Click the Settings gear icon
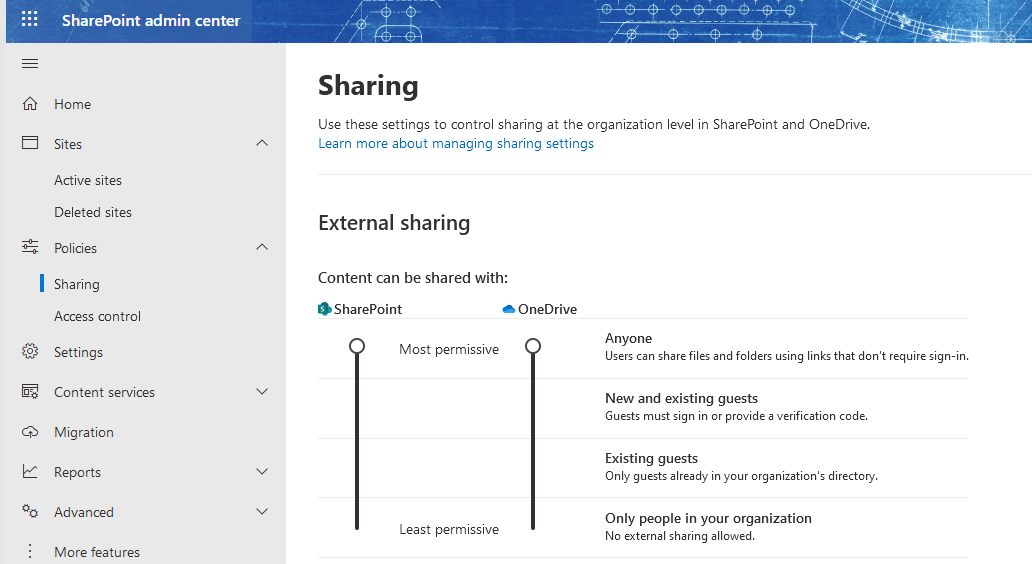 click(x=30, y=351)
